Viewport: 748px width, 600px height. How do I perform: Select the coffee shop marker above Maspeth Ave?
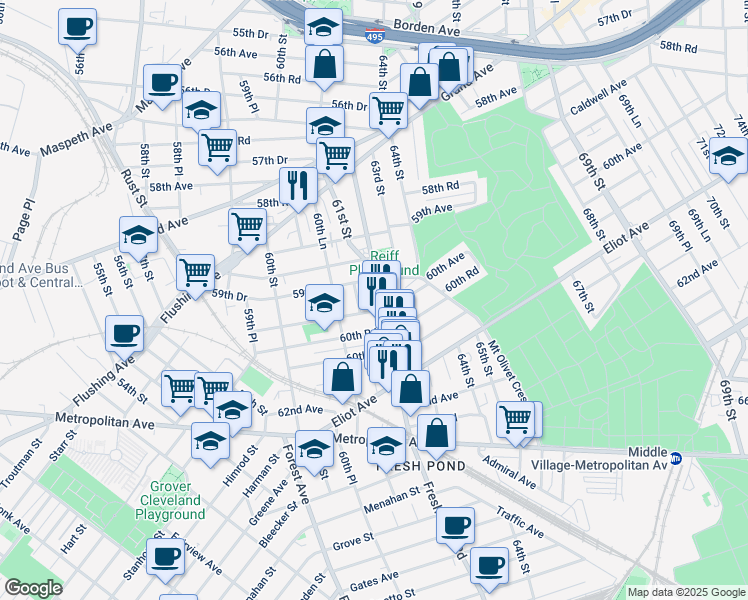coord(162,83)
